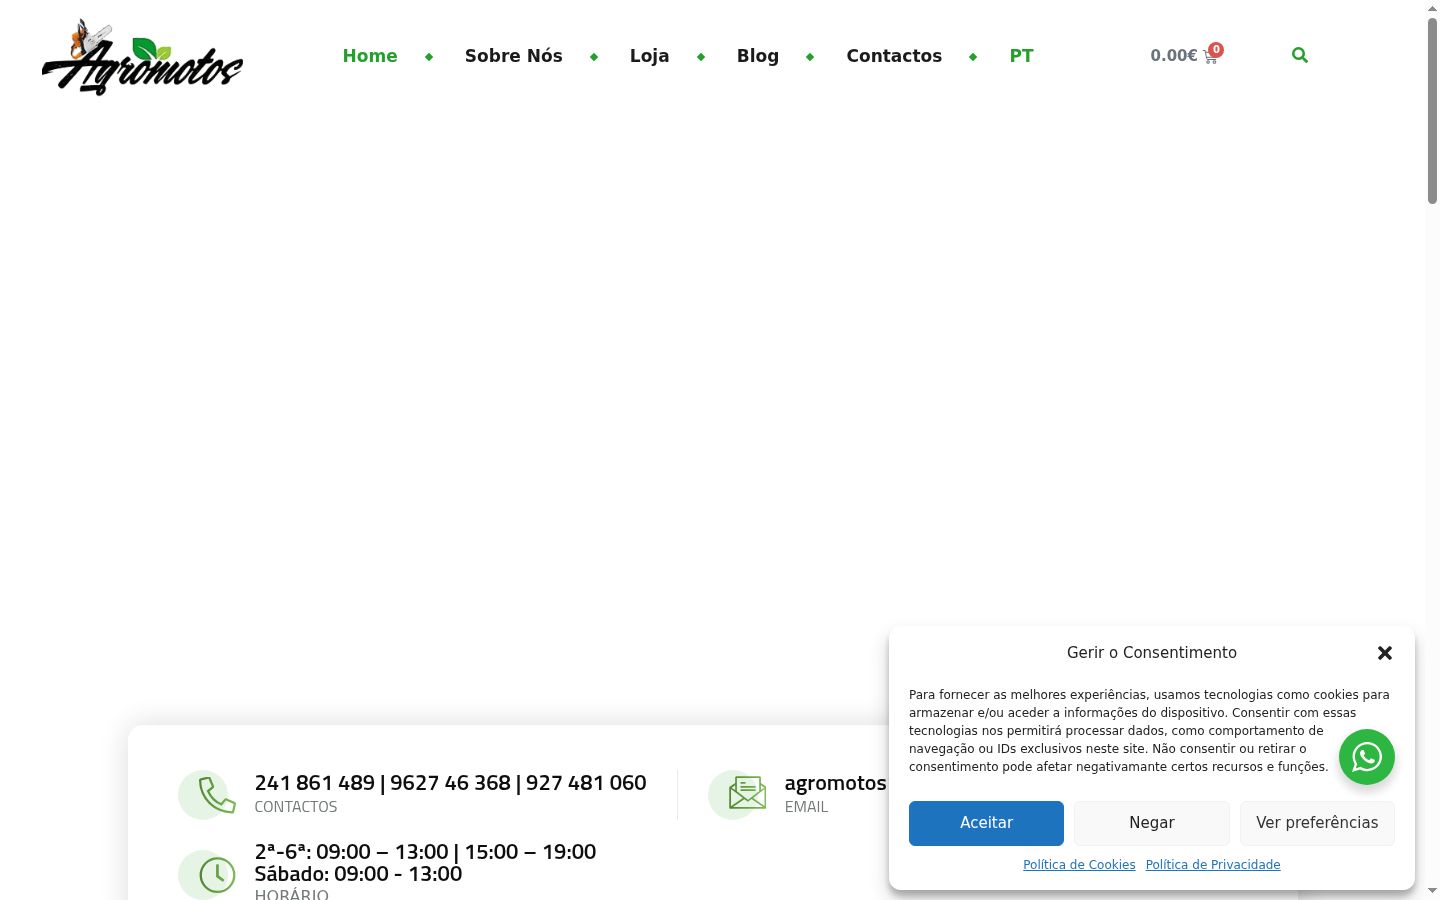Image resolution: width=1440 pixels, height=900 pixels.
Task: Open the search magnifier icon
Action: coord(1300,55)
